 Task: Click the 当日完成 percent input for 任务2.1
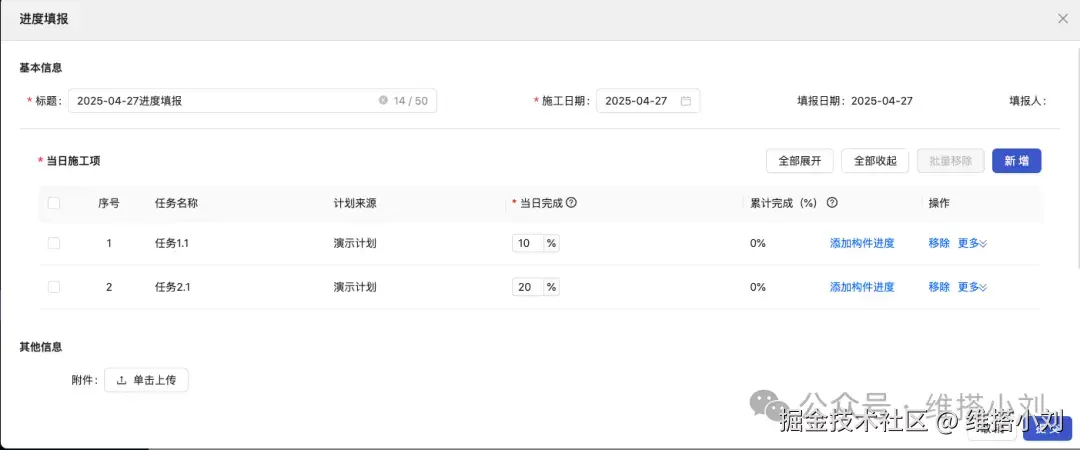pyautogui.click(x=526, y=287)
